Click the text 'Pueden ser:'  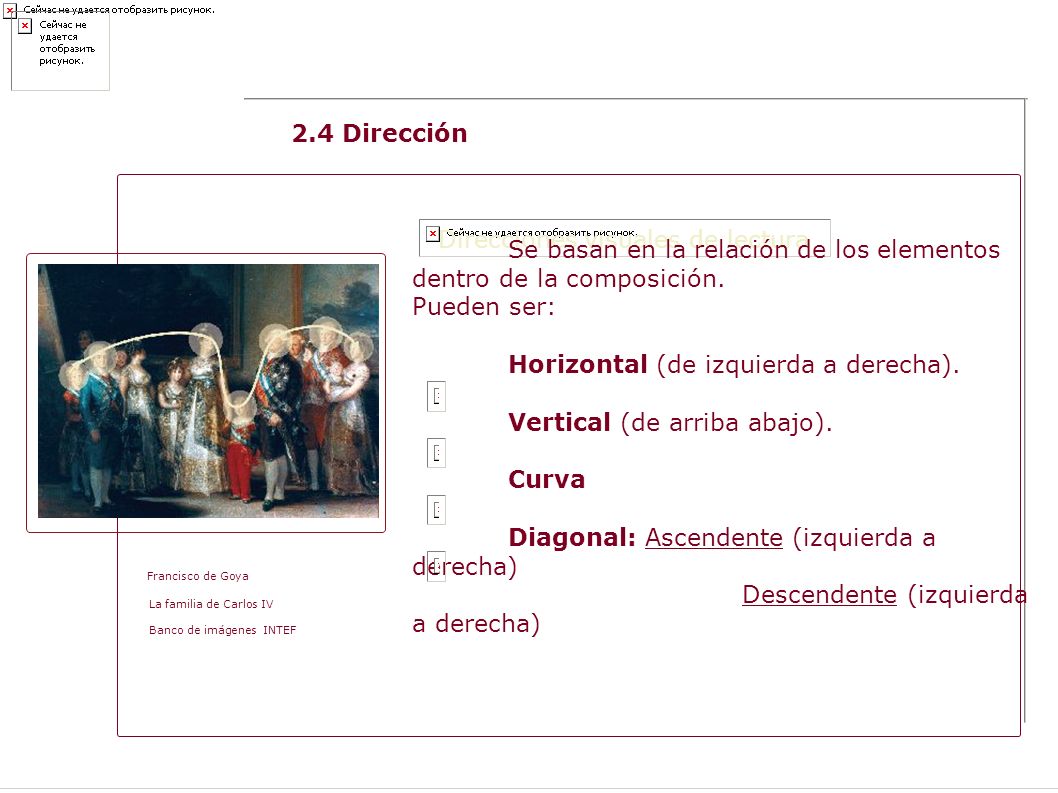[483, 307]
